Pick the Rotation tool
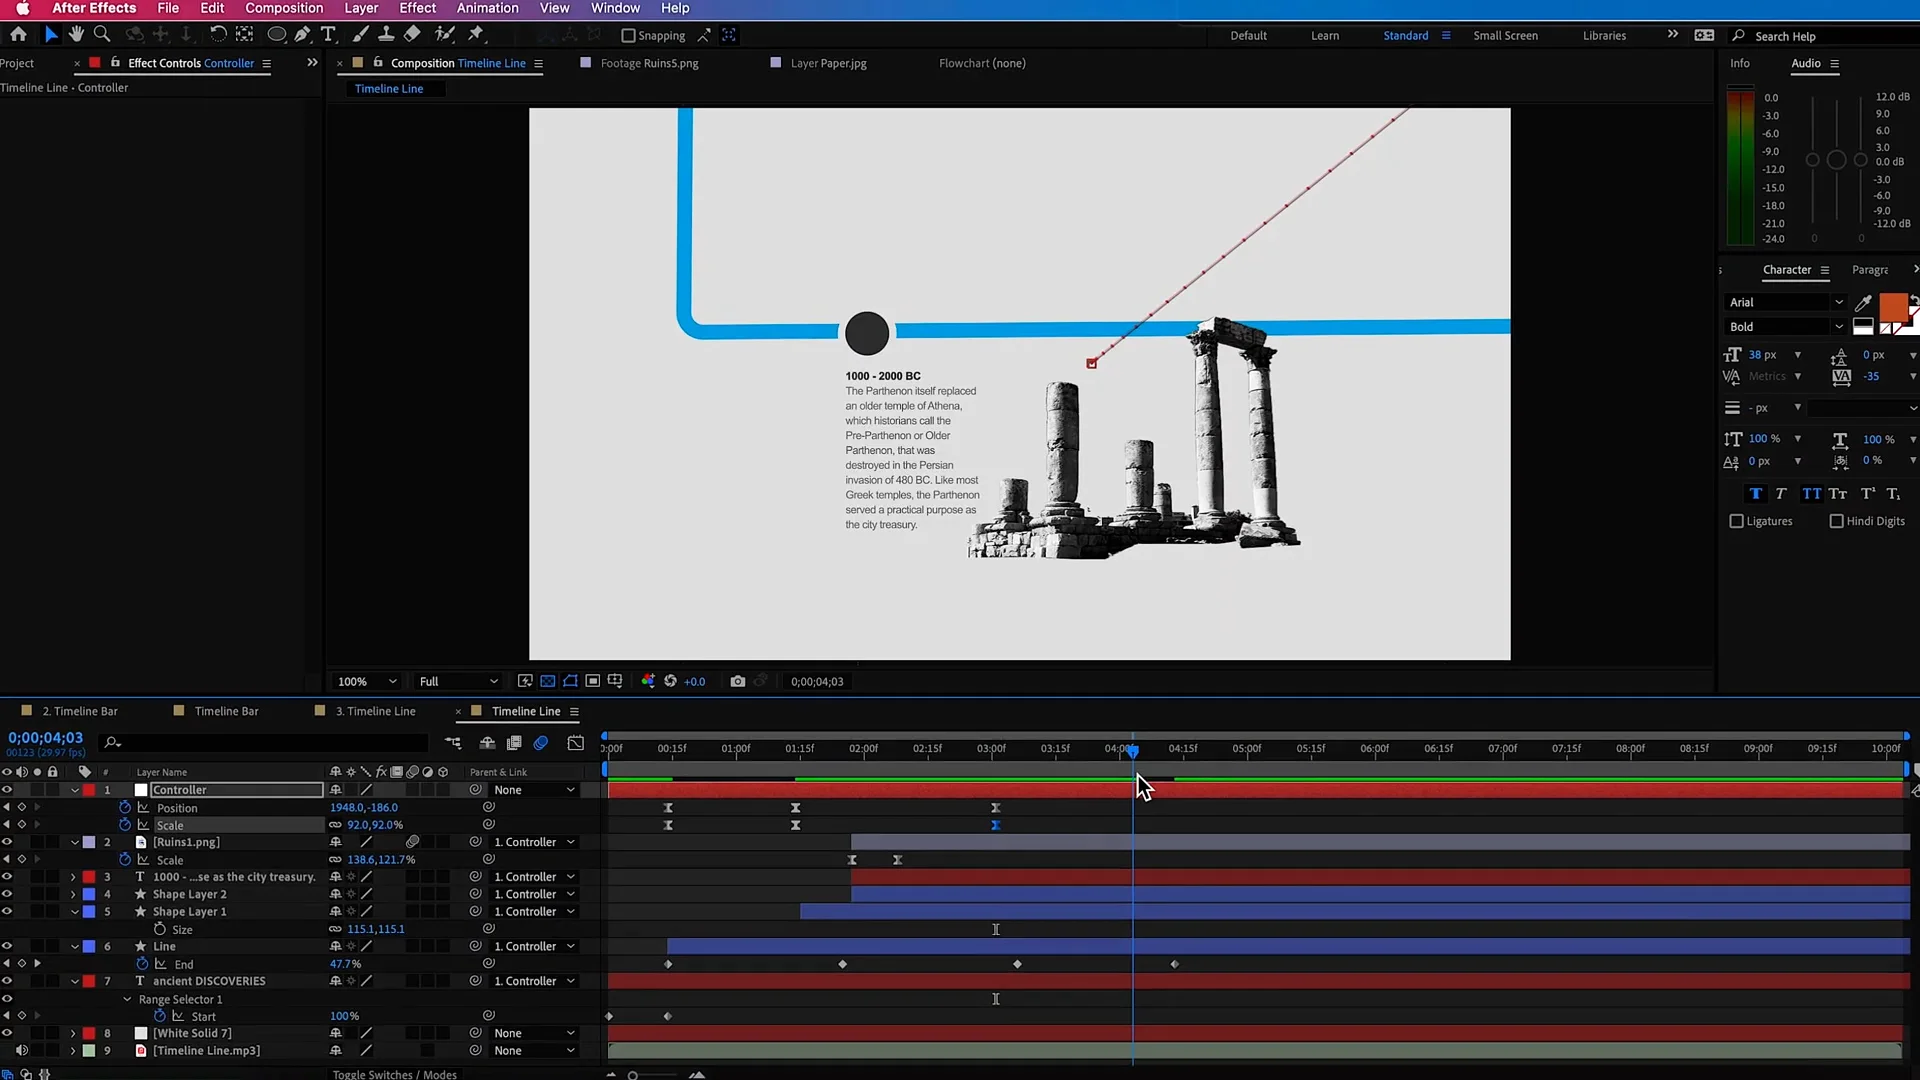The image size is (1920, 1080). 217,34
